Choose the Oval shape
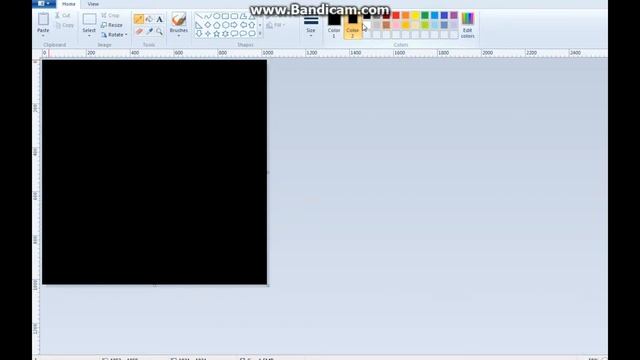Image resolution: width=640 pixels, height=360 pixels. [x=217, y=16]
